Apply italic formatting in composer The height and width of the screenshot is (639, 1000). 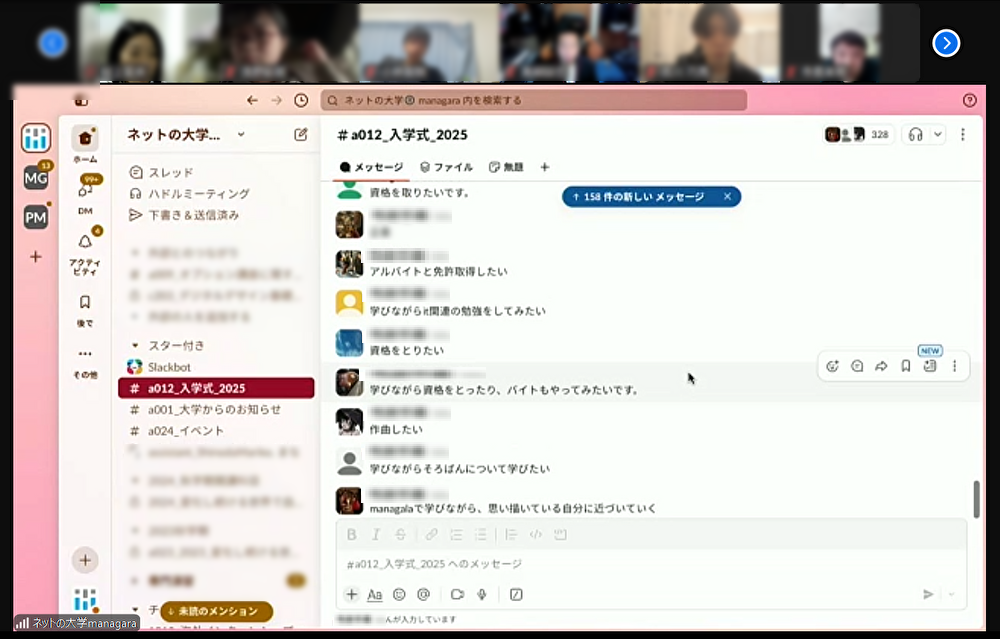[x=376, y=534]
